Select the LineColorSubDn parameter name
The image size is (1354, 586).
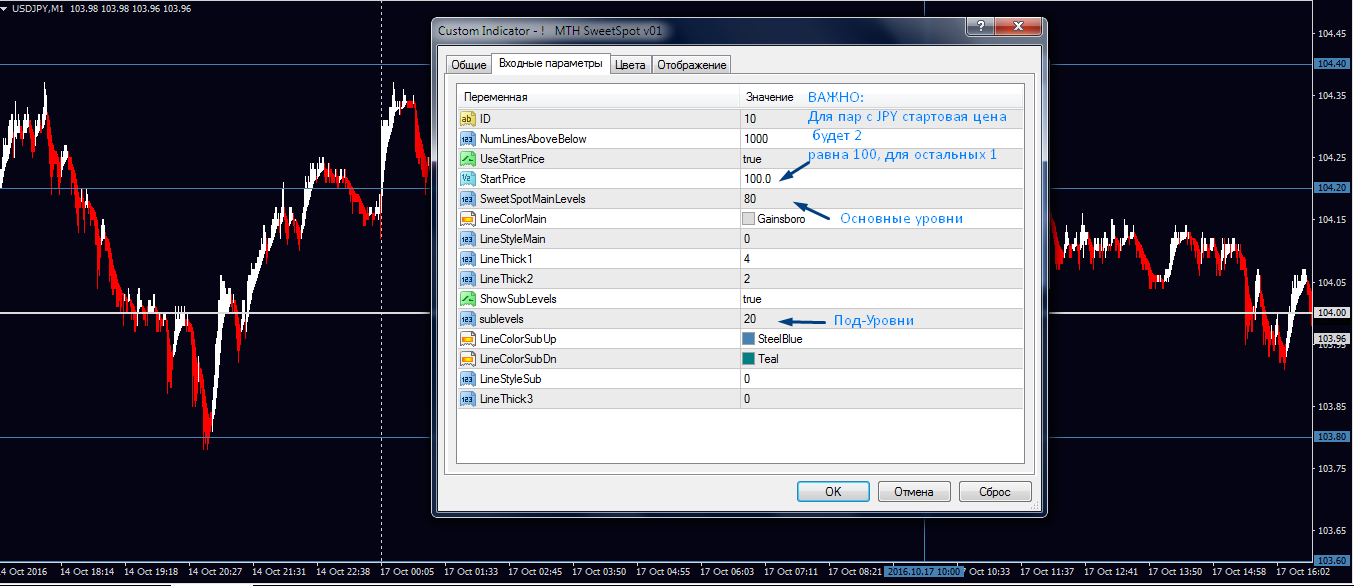click(x=518, y=359)
